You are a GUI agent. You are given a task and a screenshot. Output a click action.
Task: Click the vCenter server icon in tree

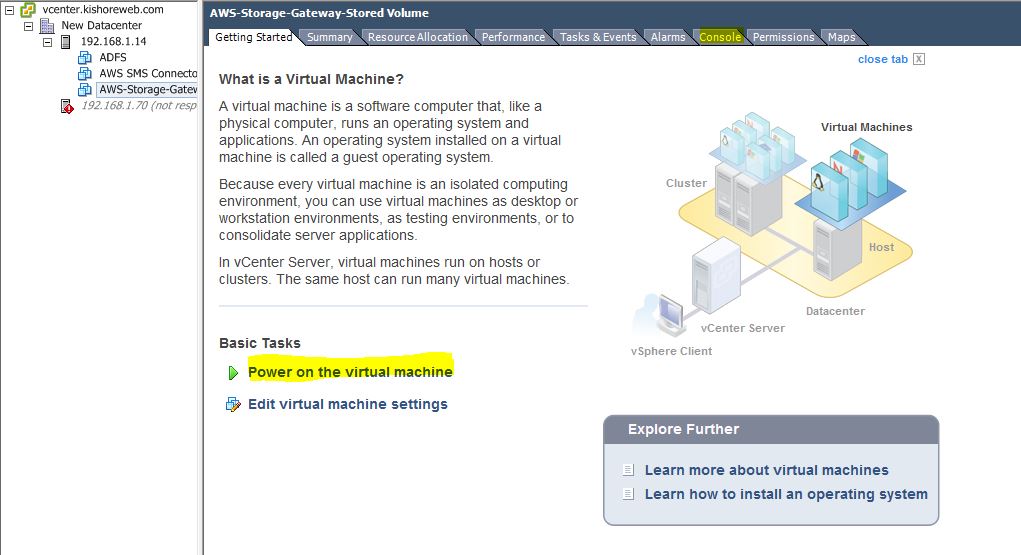coord(28,9)
